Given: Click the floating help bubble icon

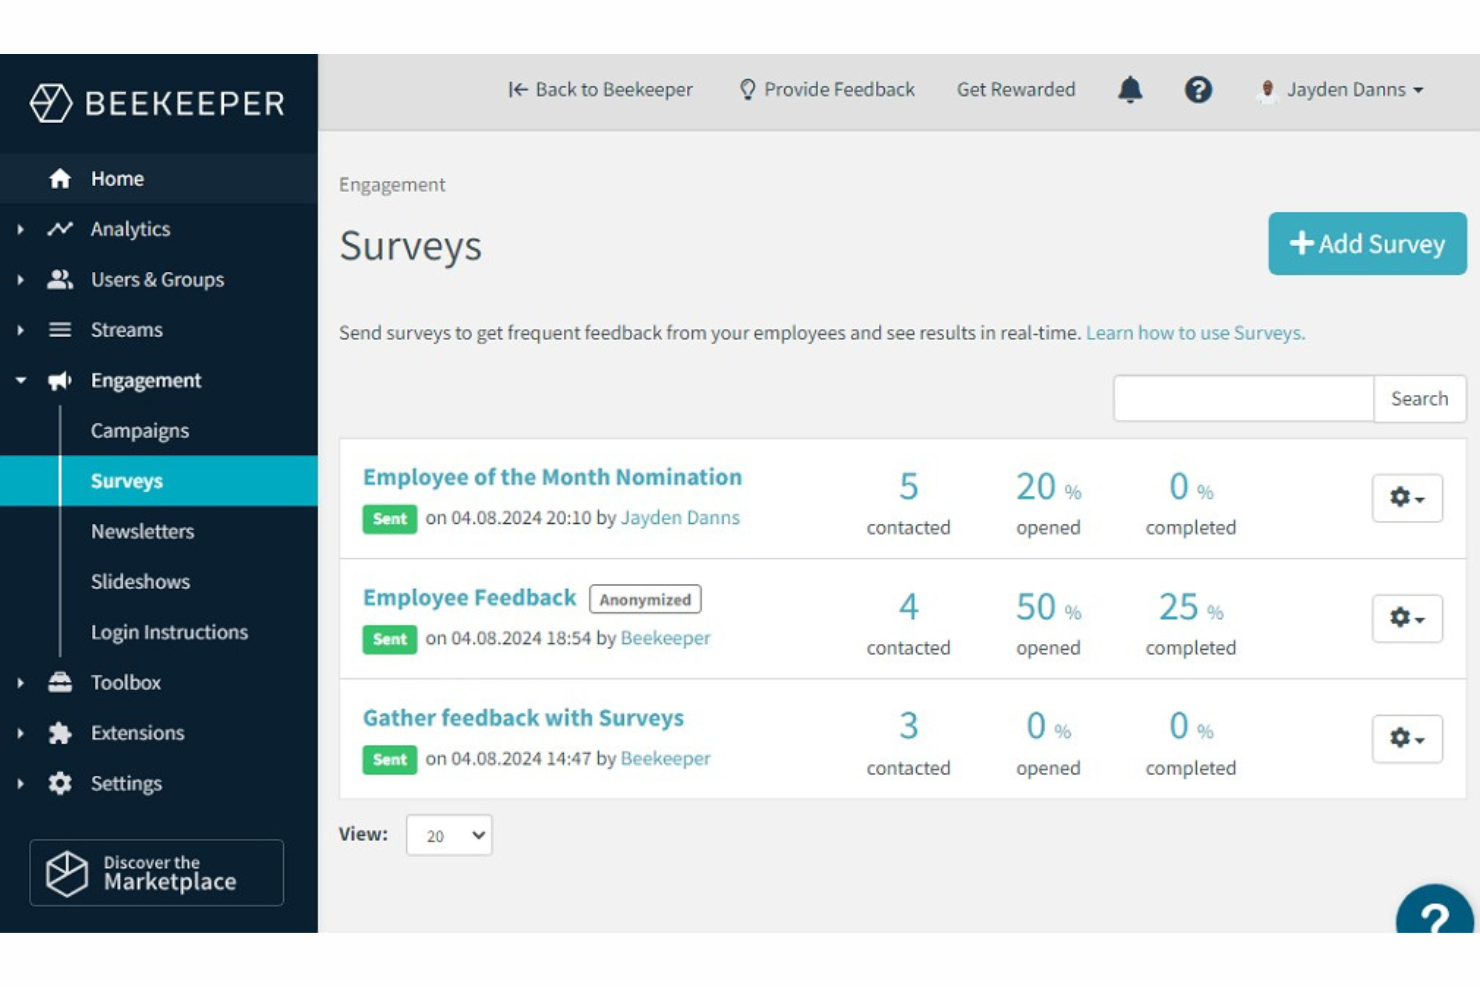Looking at the screenshot, I should pyautogui.click(x=1433, y=914).
